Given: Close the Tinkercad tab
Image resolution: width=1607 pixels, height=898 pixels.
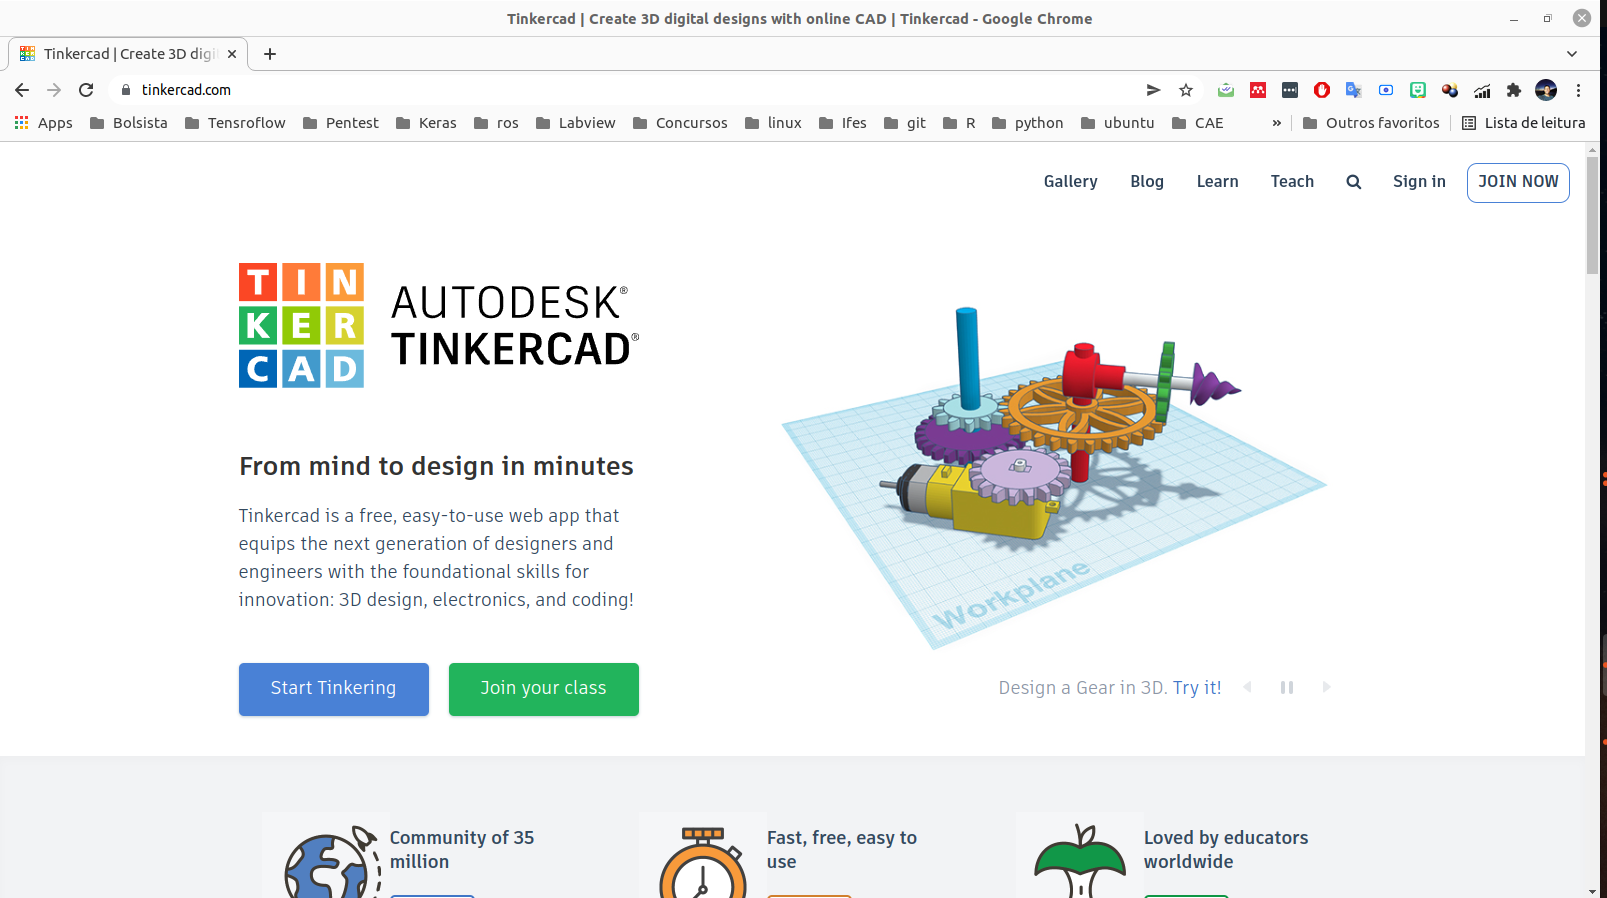Looking at the screenshot, I should (232, 54).
